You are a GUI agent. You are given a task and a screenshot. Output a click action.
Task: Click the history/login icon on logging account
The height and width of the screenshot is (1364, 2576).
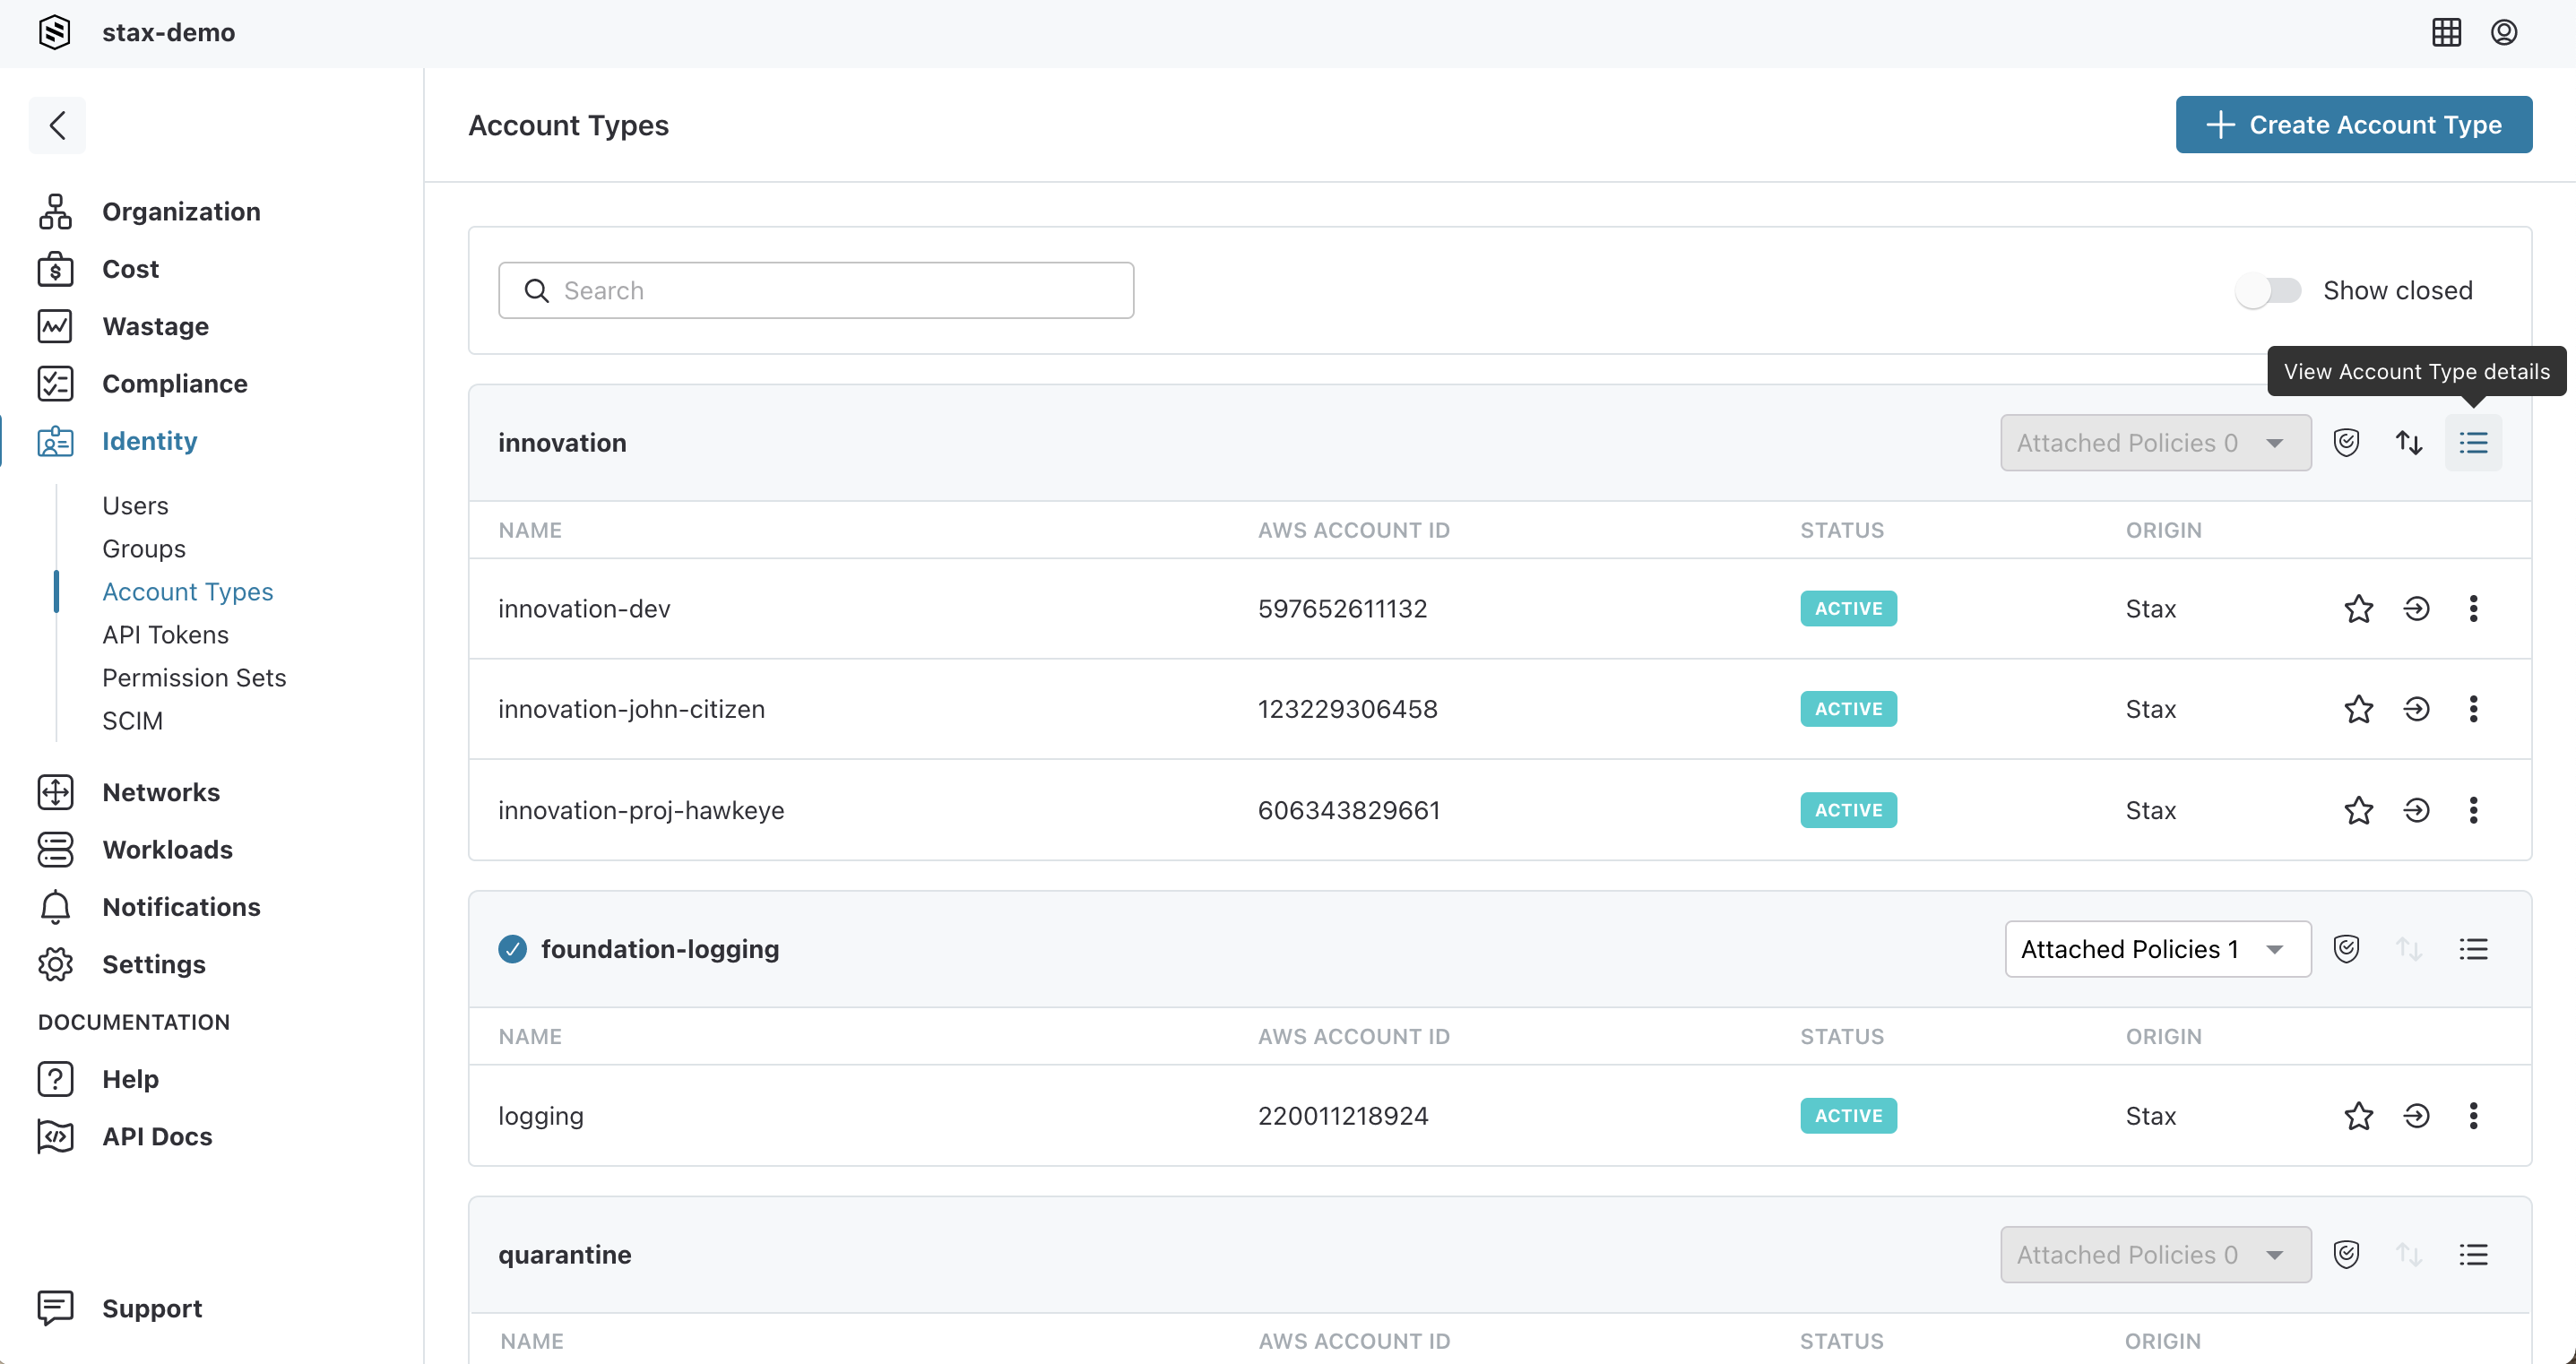pyautogui.click(x=2417, y=1116)
